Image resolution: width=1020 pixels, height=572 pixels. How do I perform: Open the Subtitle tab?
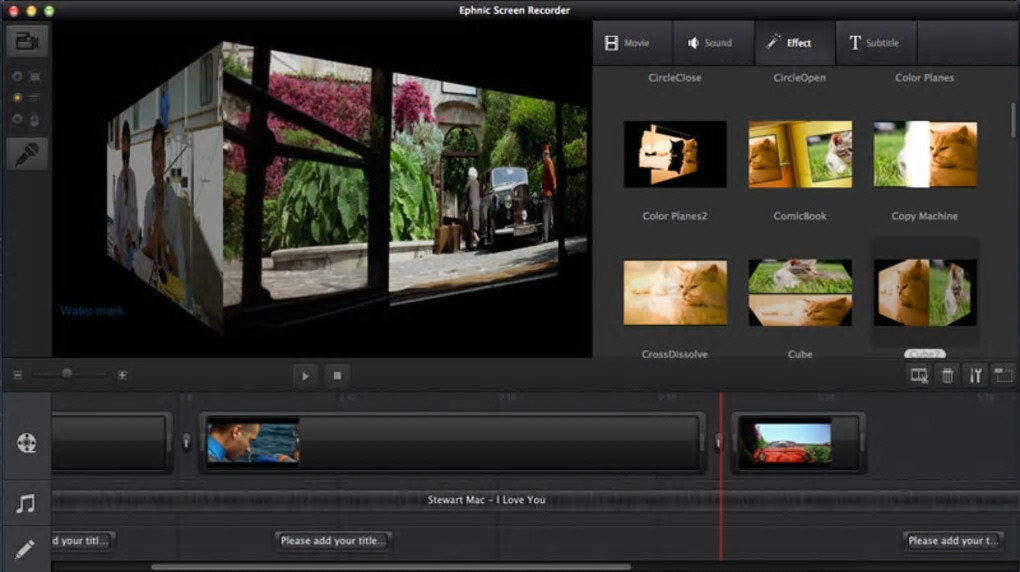click(874, 43)
